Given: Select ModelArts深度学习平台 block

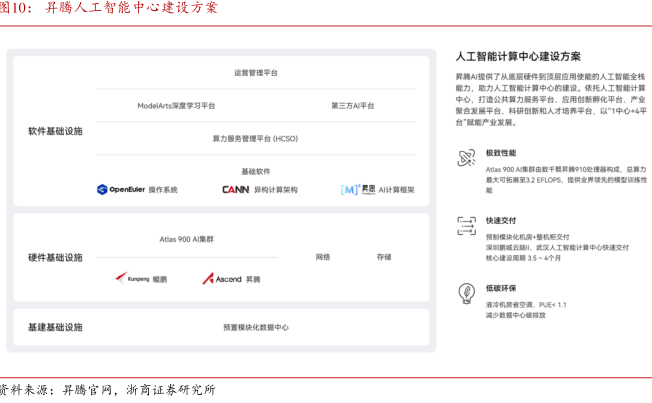Looking at the screenshot, I should pos(176,105).
